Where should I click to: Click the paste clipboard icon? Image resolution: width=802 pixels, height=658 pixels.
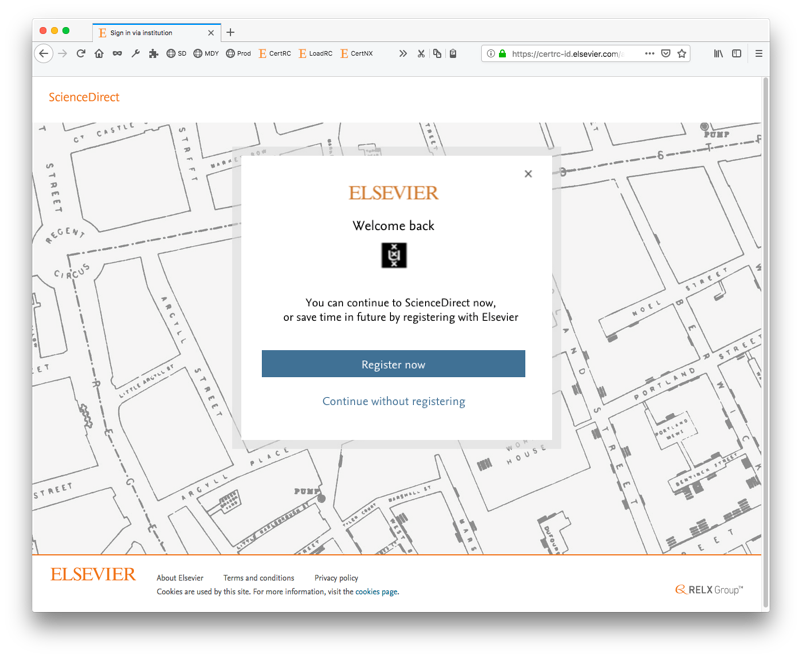pyautogui.click(x=453, y=53)
